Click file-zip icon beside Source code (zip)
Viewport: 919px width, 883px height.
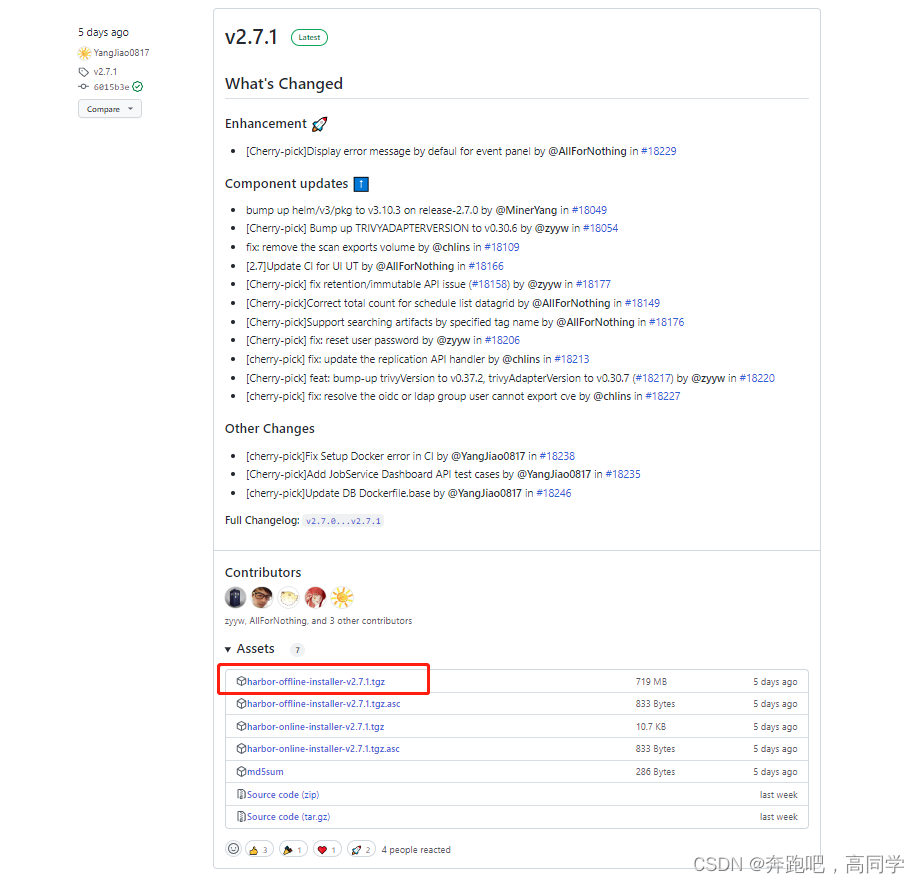tap(241, 794)
